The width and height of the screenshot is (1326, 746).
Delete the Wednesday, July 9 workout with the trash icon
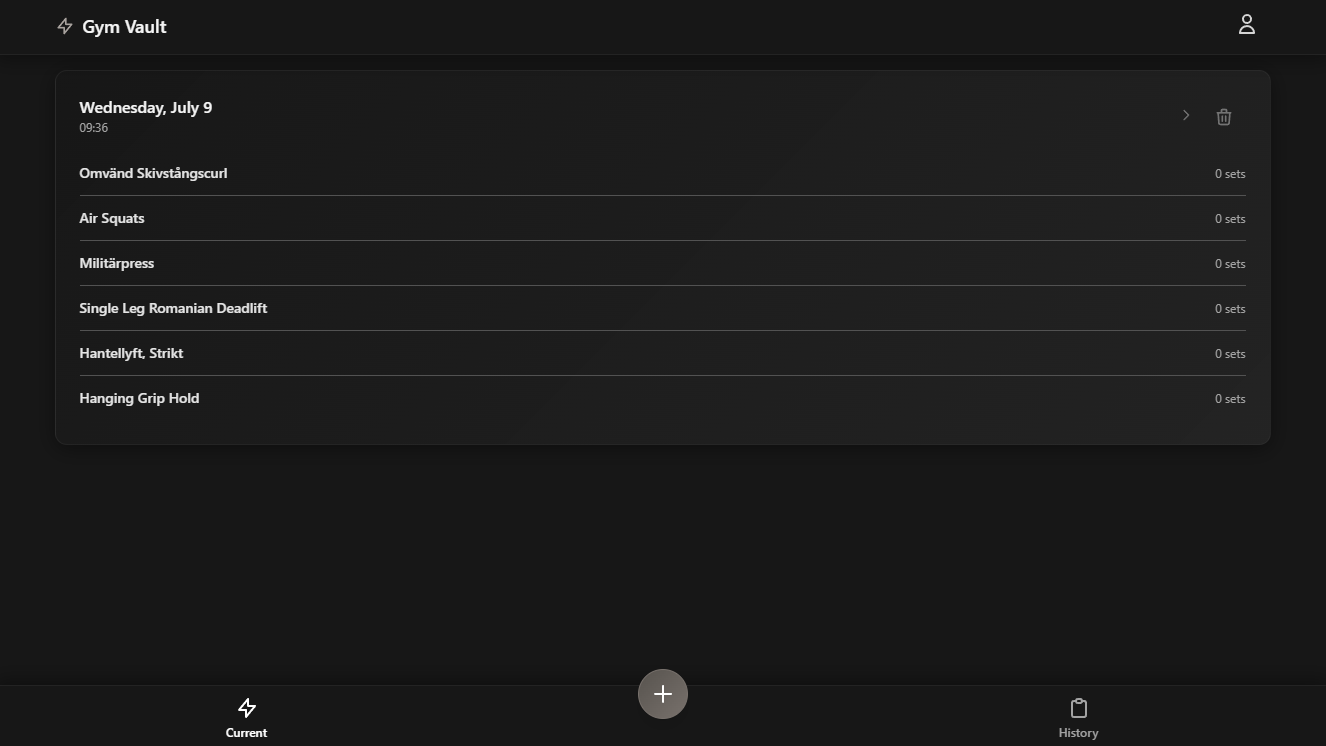pyautogui.click(x=1223, y=117)
